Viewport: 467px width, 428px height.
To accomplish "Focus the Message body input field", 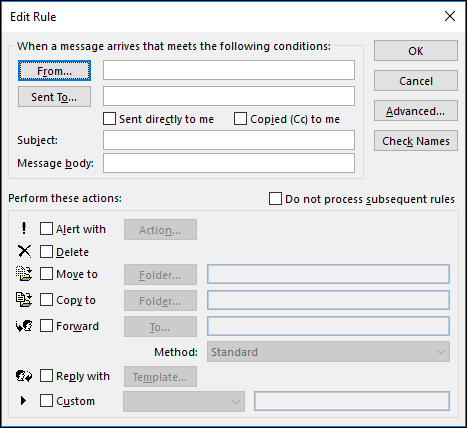I will tap(229, 163).
